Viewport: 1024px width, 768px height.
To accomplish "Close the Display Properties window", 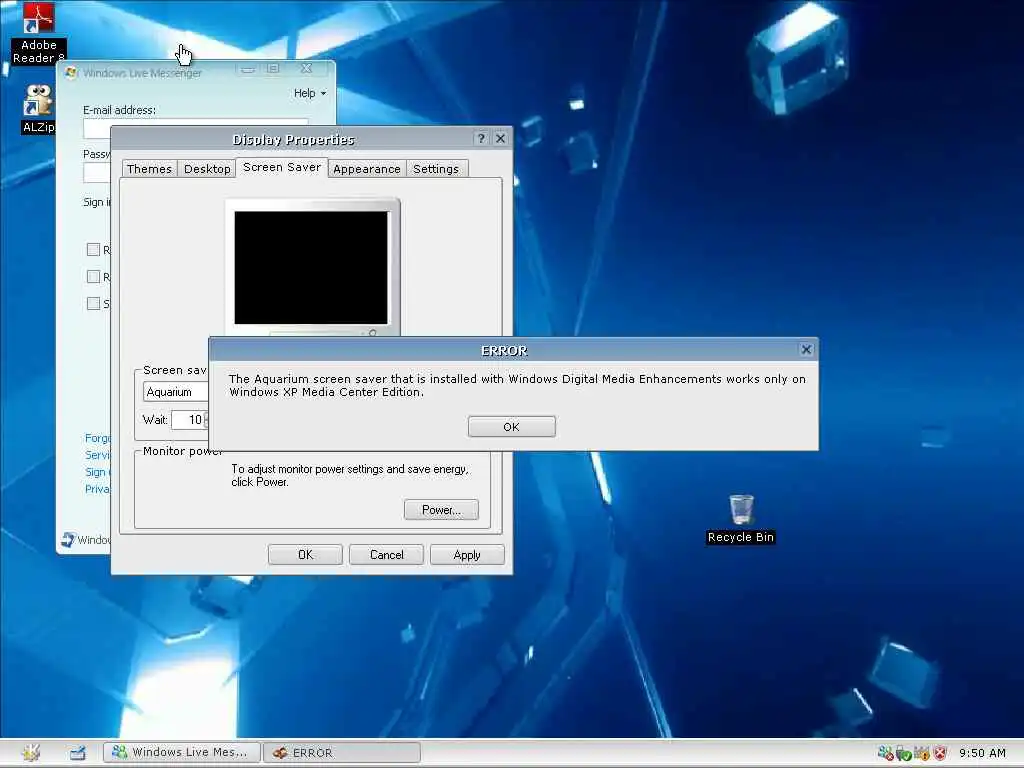I will point(500,138).
